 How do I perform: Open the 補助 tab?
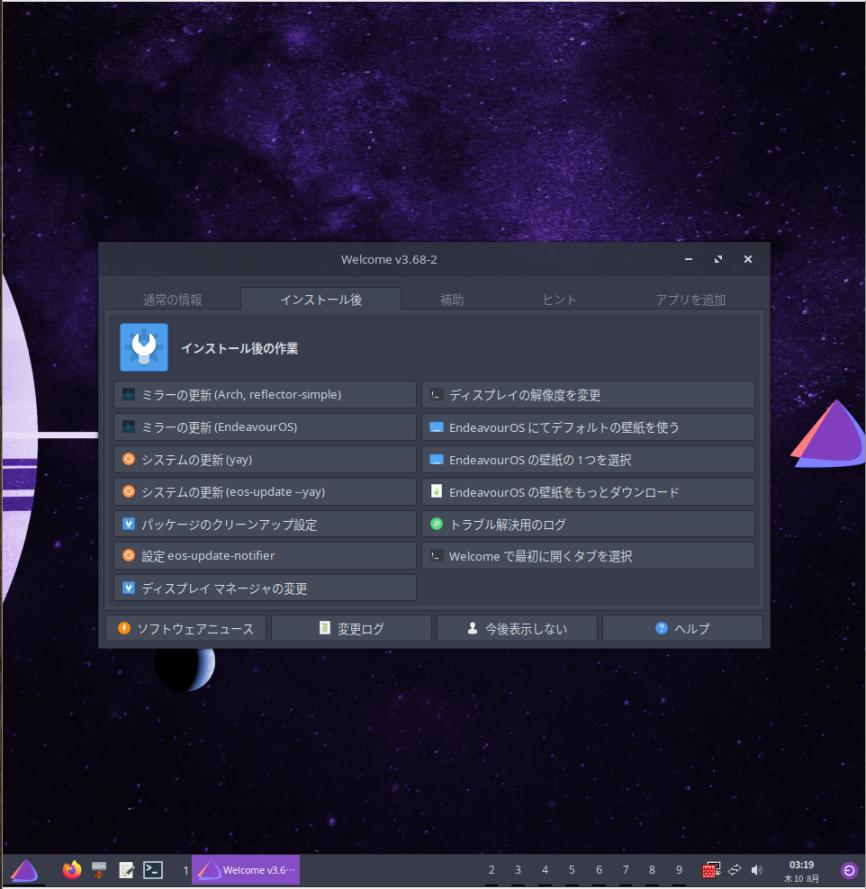pos(452,299)
